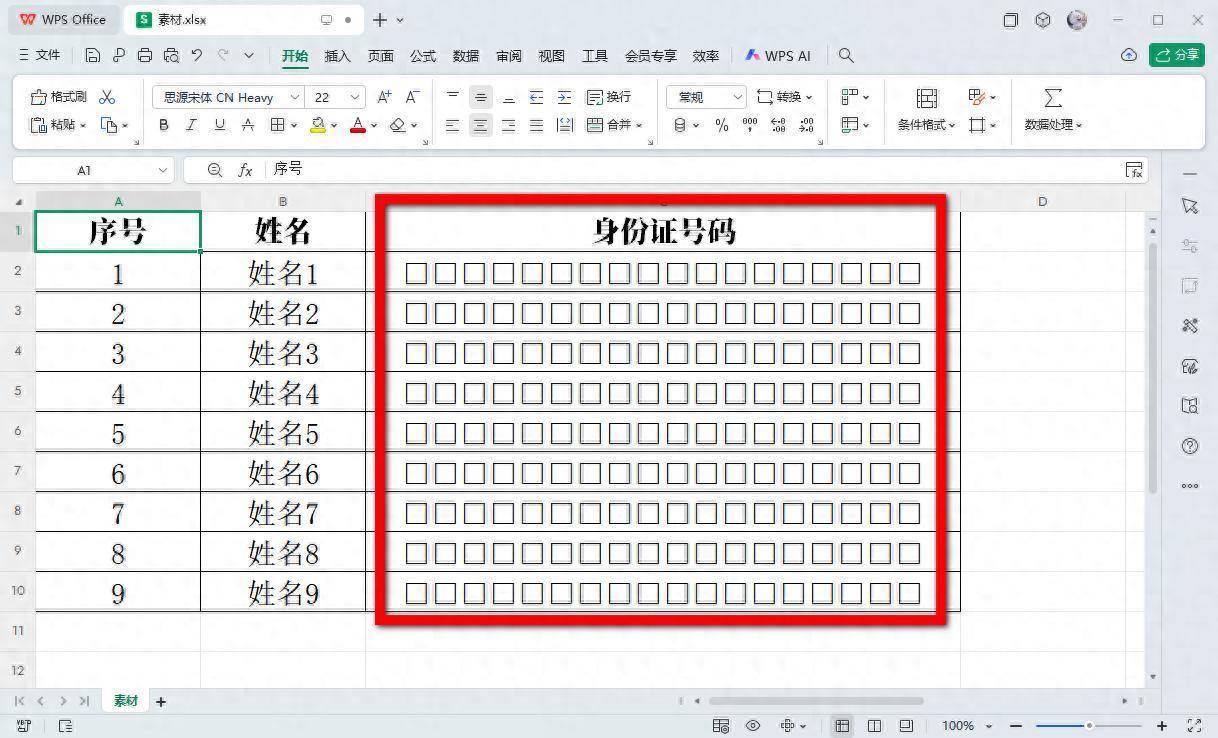
Task: Expand the font name dropdown
Action: pyautogui.click(x=294, y=97)
